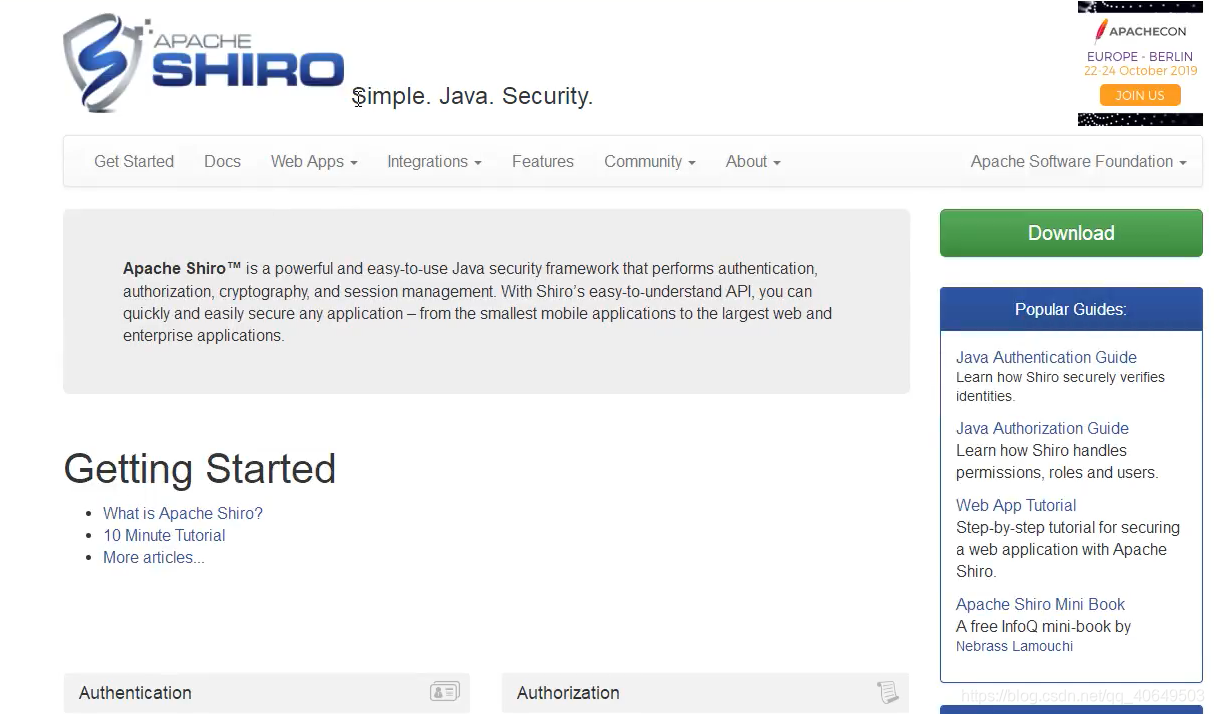Image resolution: width=1214 pixels, height=714 pixels.
Task: Click 'A free InfoQ mini-book by' text
Action: point(1043,626)
